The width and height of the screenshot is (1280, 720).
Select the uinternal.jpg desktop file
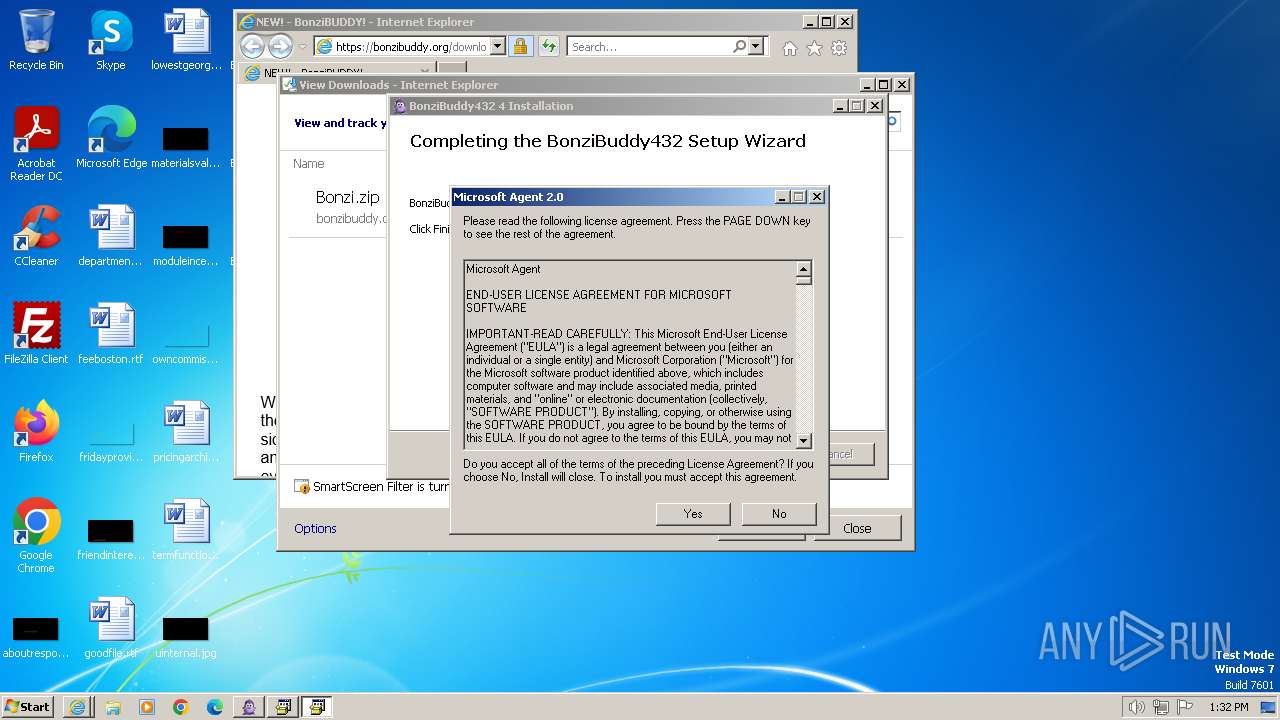click(x=186, y=636)
